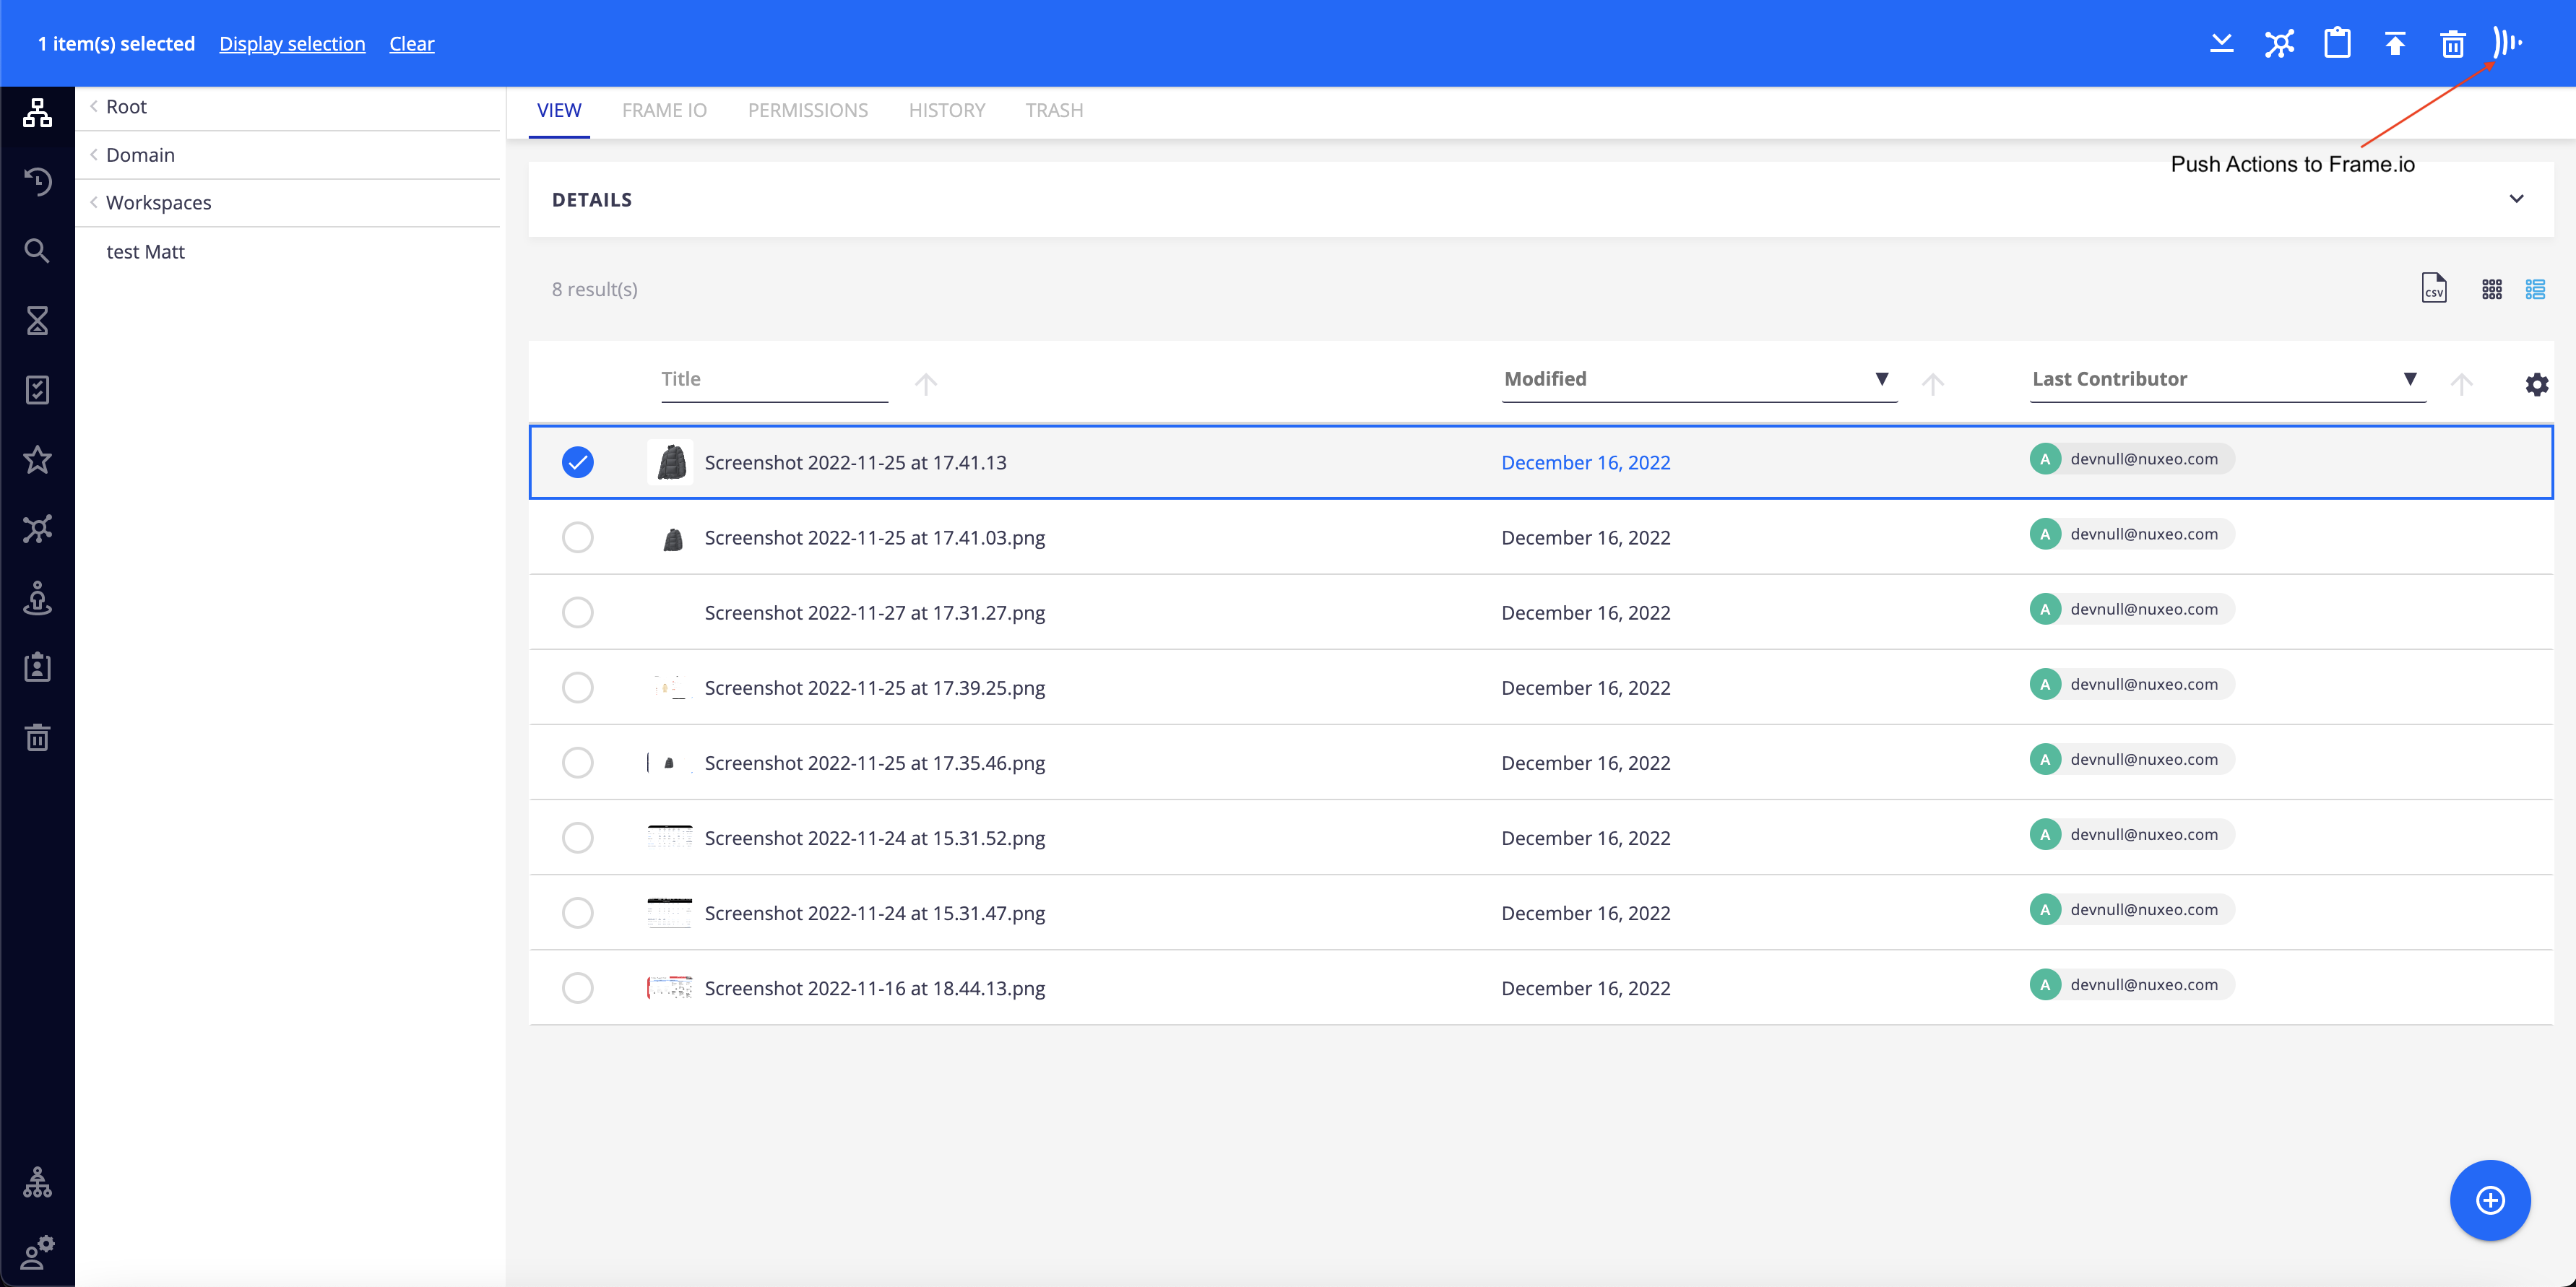The image size is (2576, 1287).
Task: Select radio button for Screenshot 2022-11-27
Action: (579, 612)
